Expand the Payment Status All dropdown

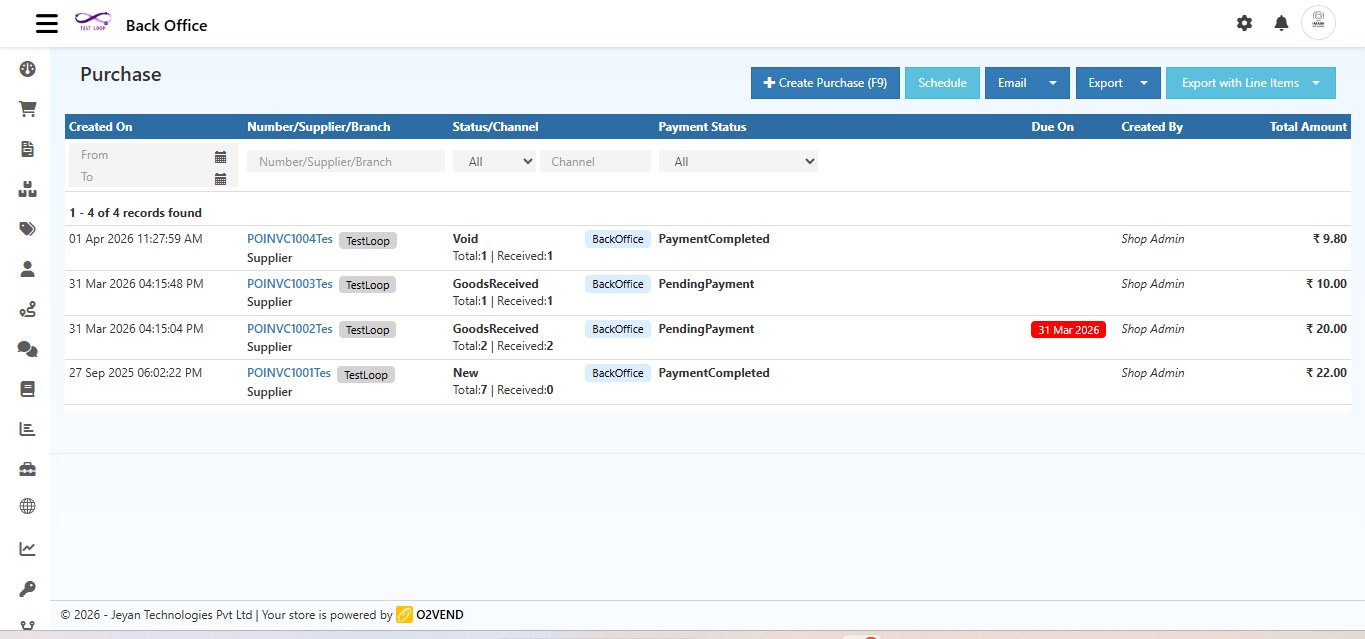(738, 160)
